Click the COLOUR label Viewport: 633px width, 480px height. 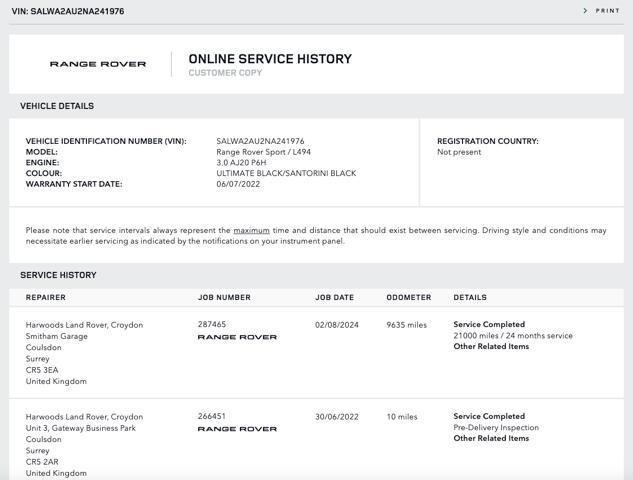click(44, 173)
